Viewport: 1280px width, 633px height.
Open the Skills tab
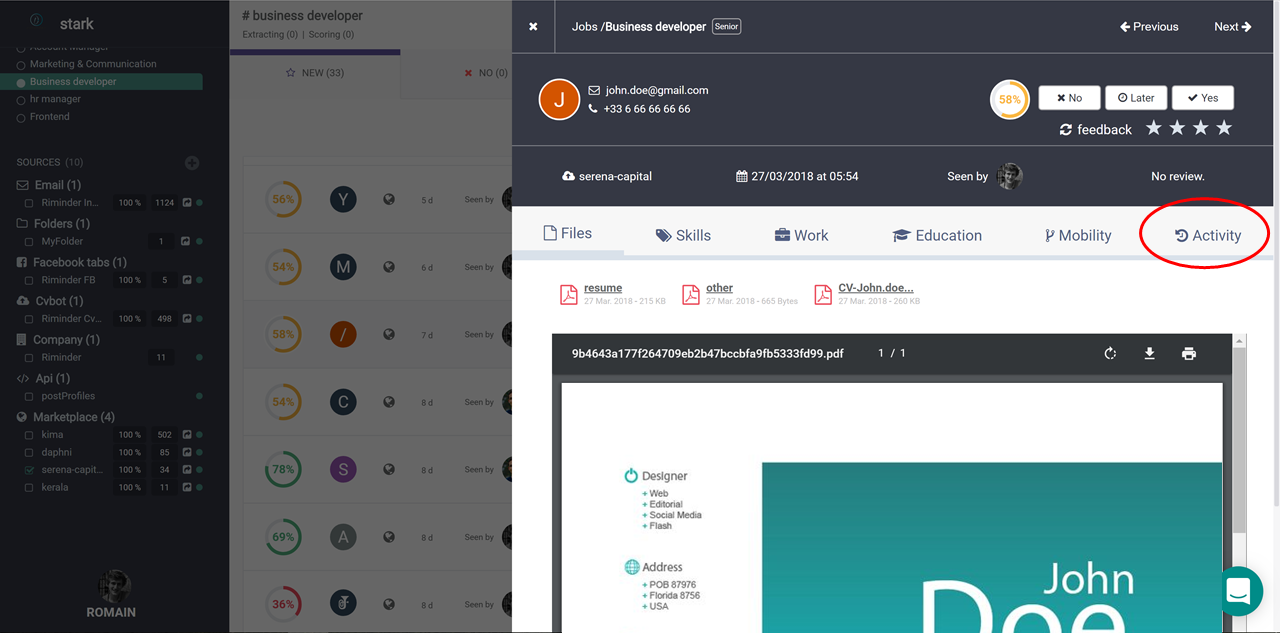683,235
